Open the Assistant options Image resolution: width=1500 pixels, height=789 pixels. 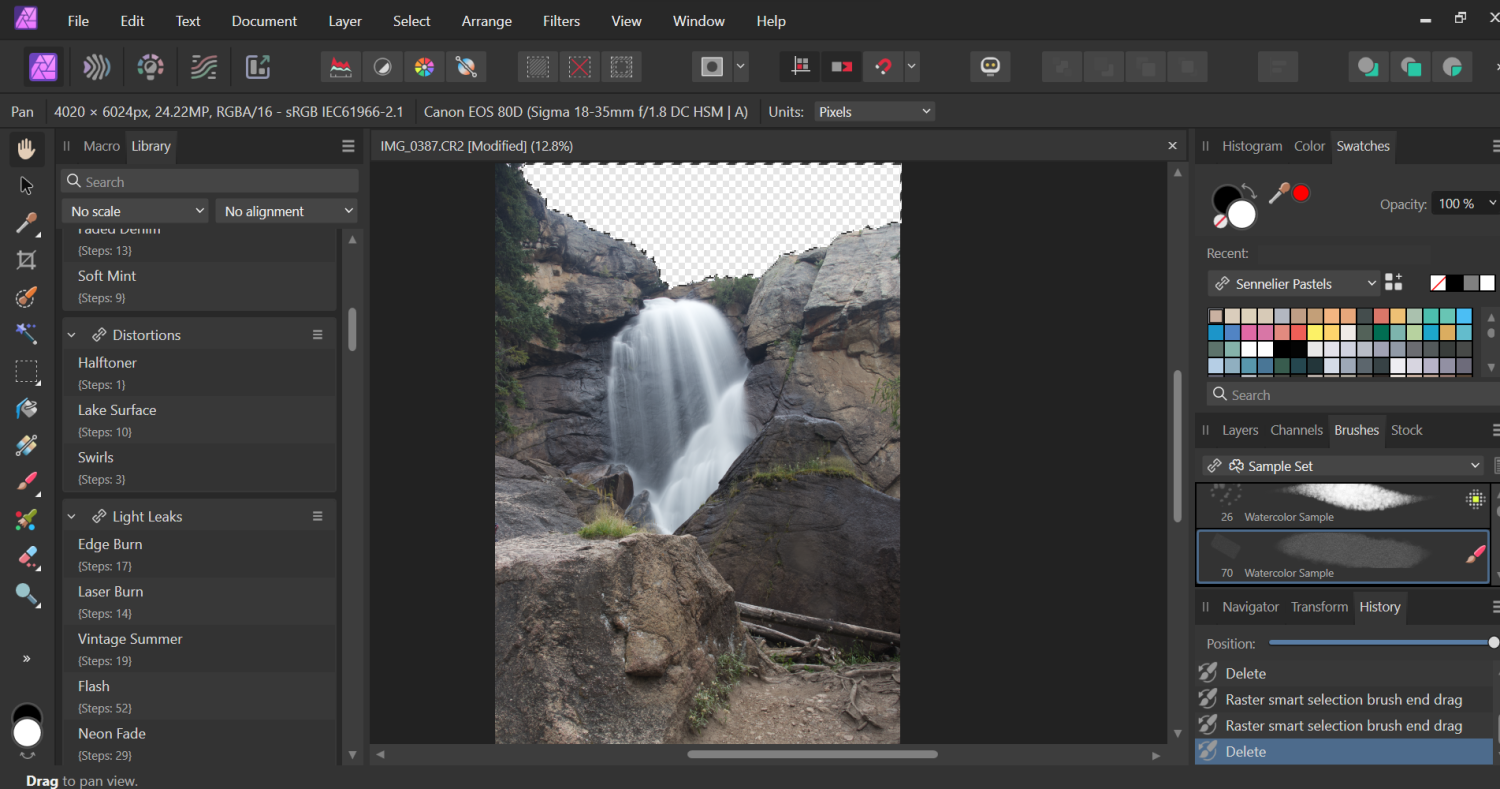990,66
